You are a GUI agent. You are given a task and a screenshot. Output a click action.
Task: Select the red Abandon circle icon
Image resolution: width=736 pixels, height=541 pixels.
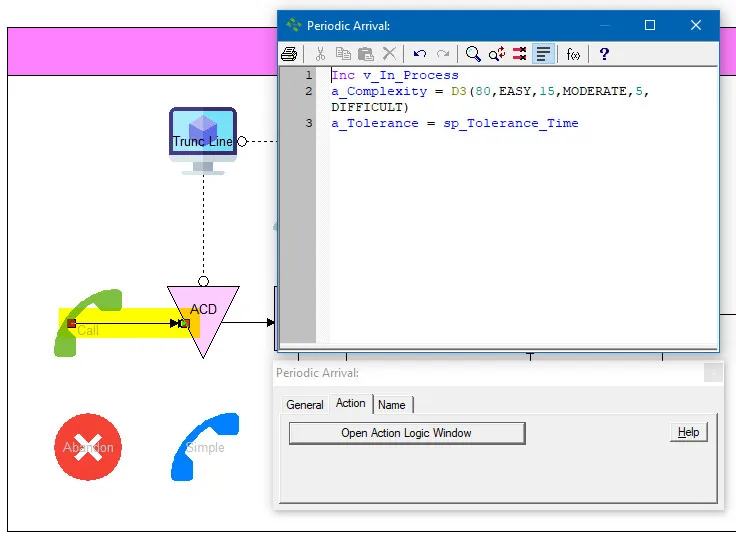88,447
